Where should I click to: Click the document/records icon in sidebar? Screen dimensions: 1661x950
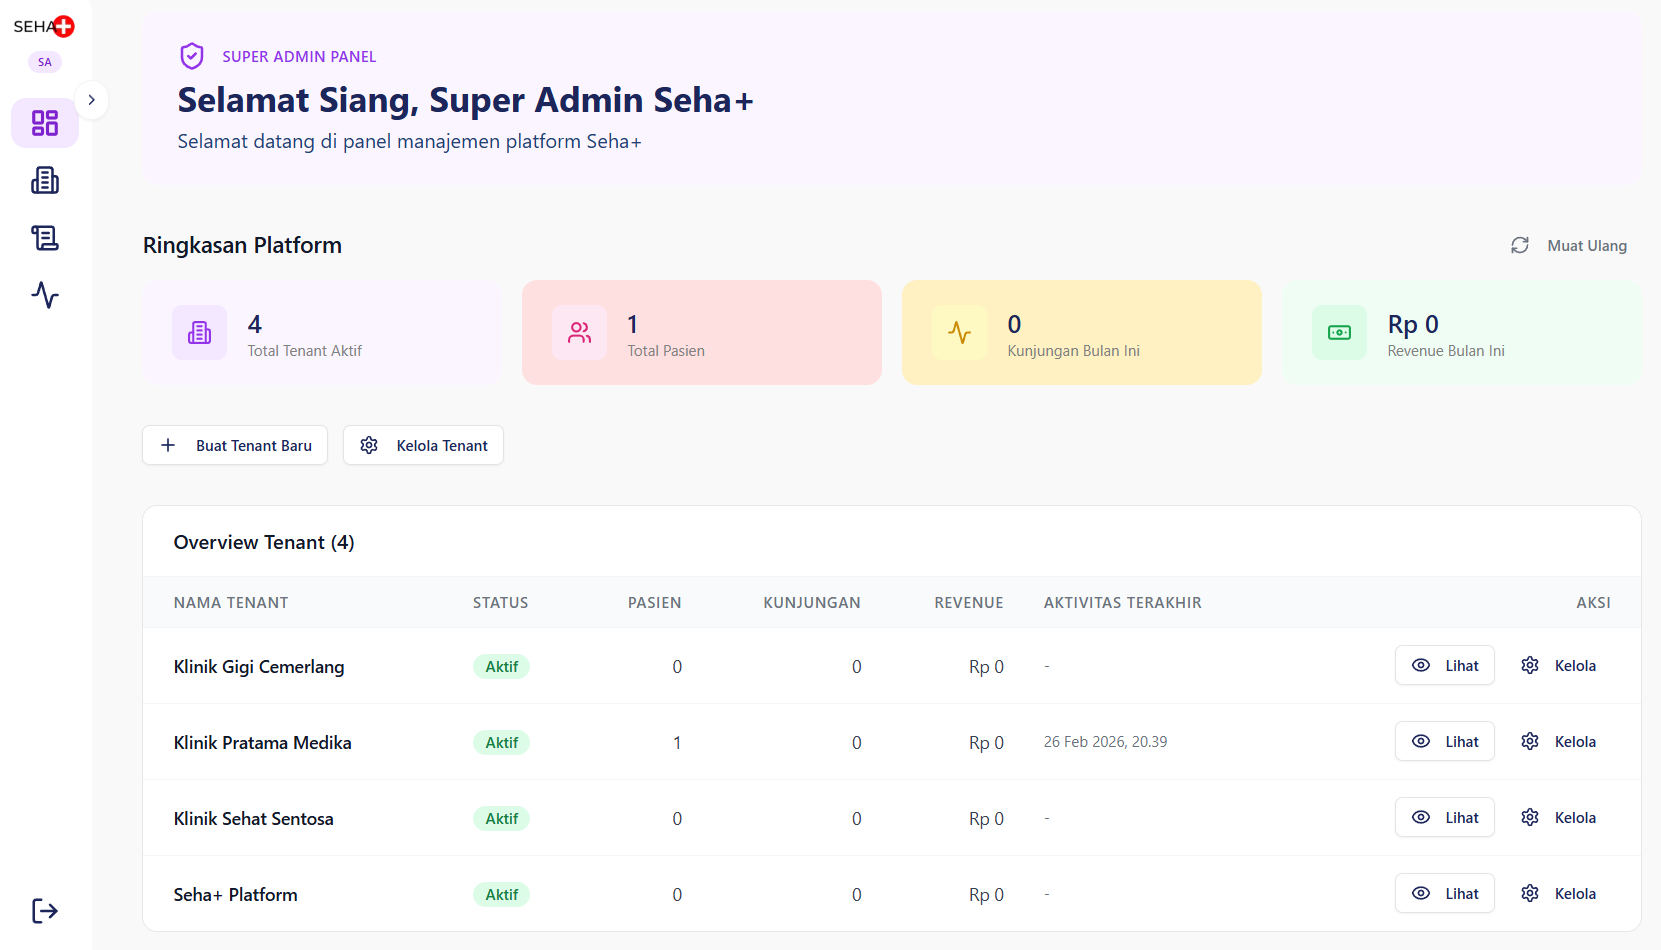(44, 238)
